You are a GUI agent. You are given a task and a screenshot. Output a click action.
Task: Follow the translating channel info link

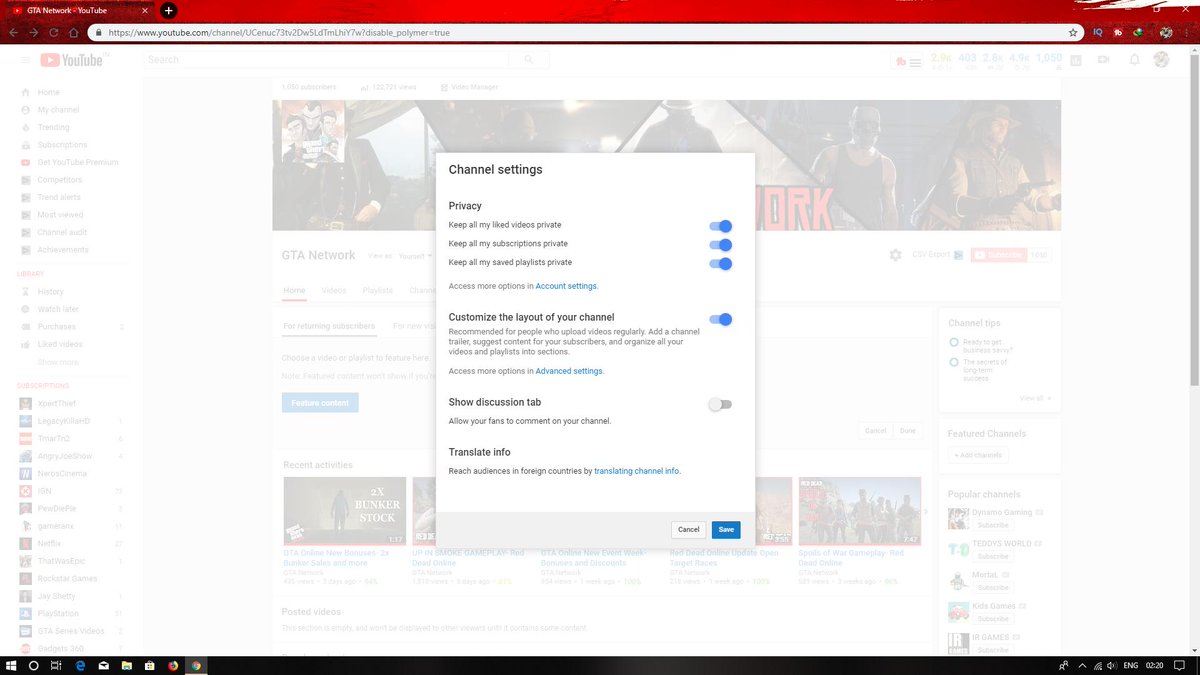637,470
